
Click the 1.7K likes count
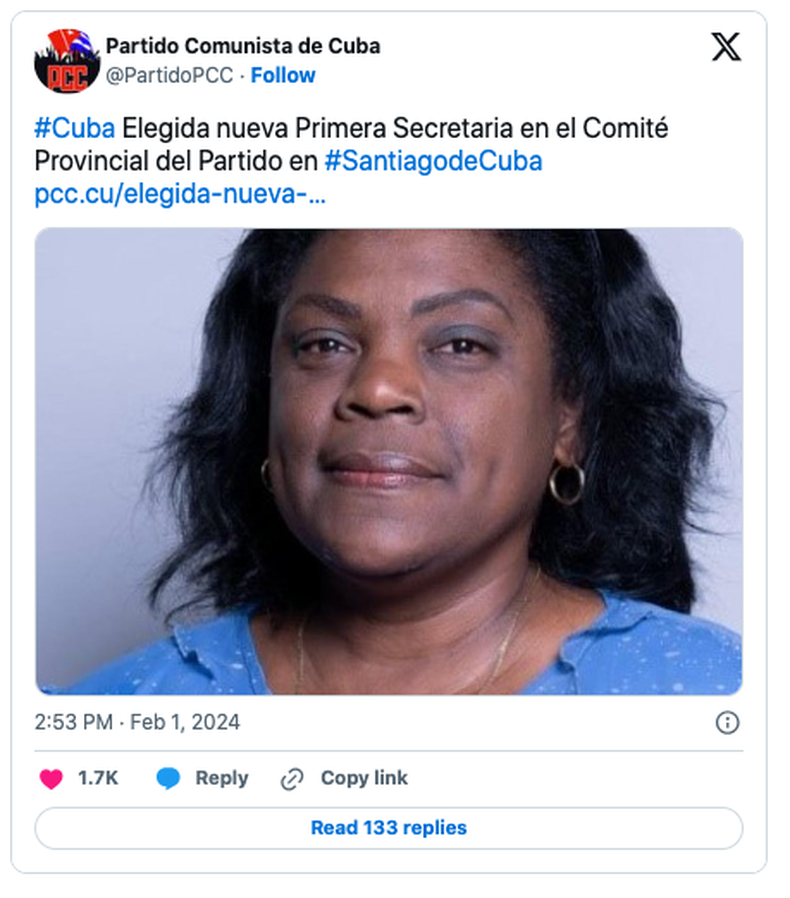pos(98,779)
